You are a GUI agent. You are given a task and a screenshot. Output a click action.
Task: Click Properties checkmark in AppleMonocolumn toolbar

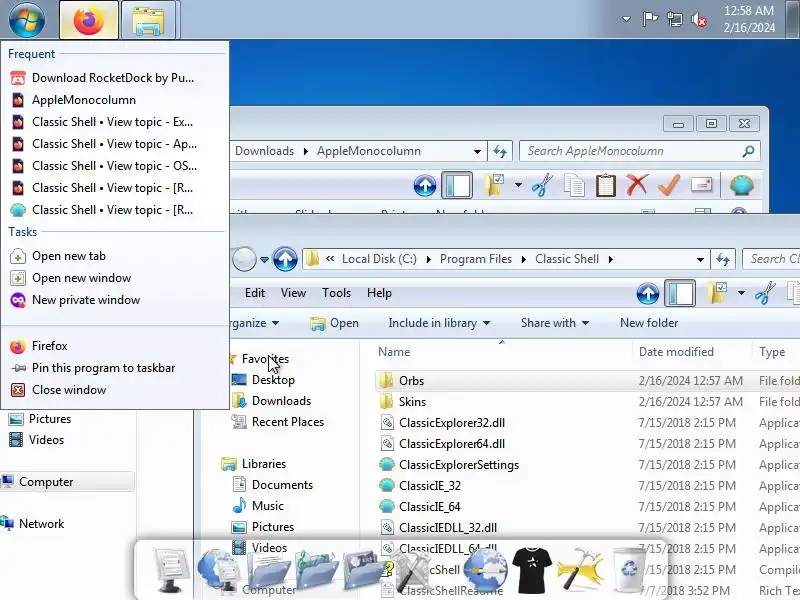(x=669, y=185)
